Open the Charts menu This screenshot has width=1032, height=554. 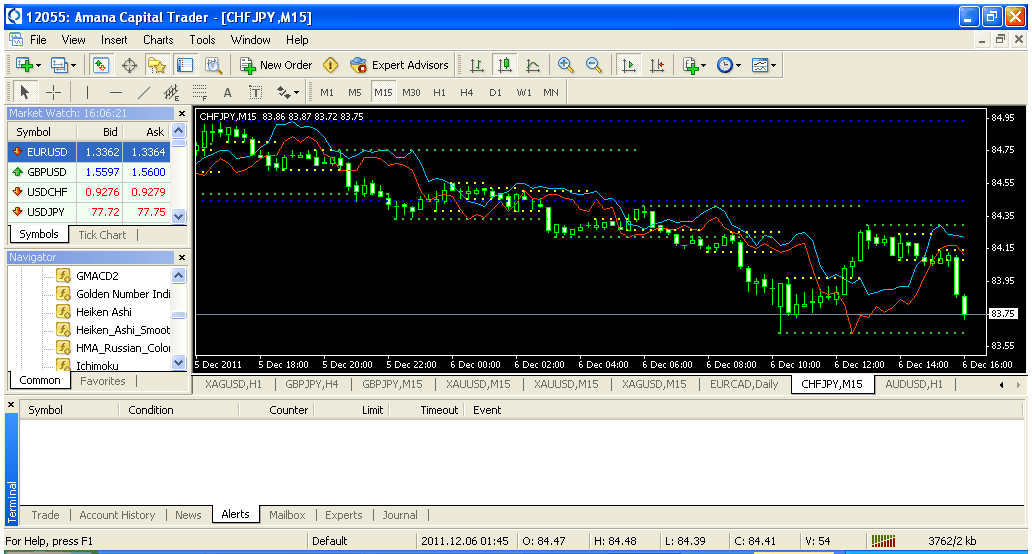[158, 40]
